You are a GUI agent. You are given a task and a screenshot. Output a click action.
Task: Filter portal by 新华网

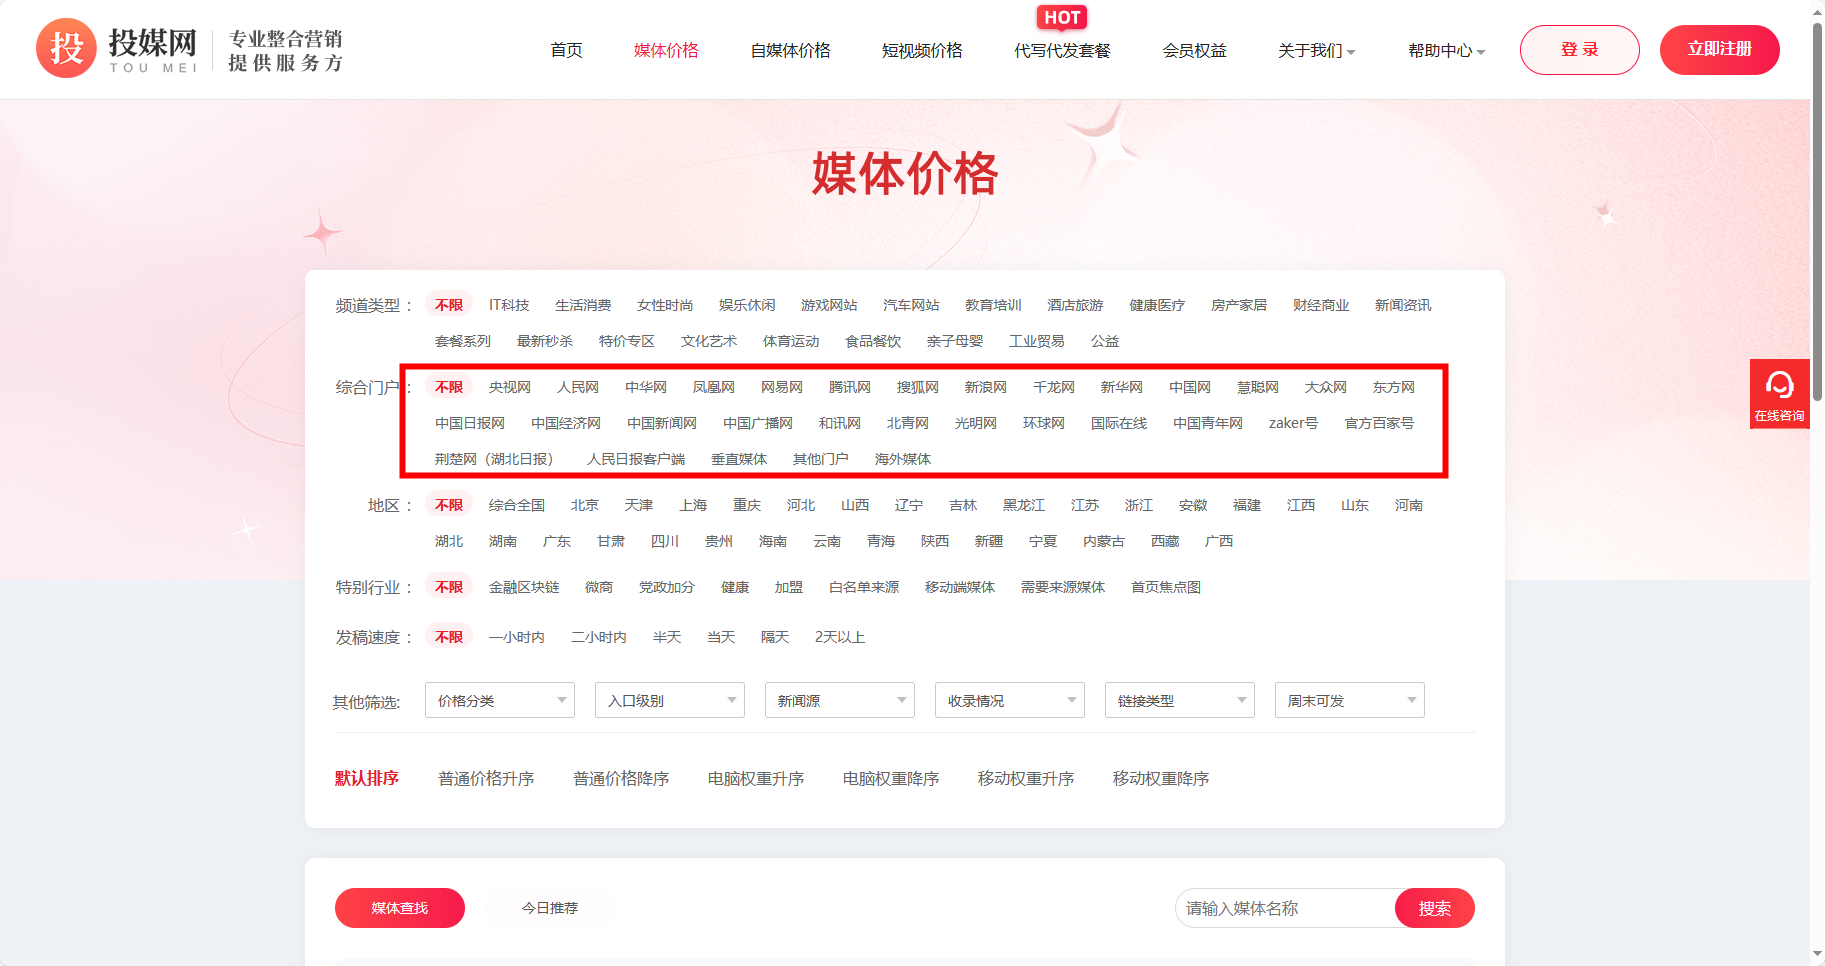tap(1121, 387)
